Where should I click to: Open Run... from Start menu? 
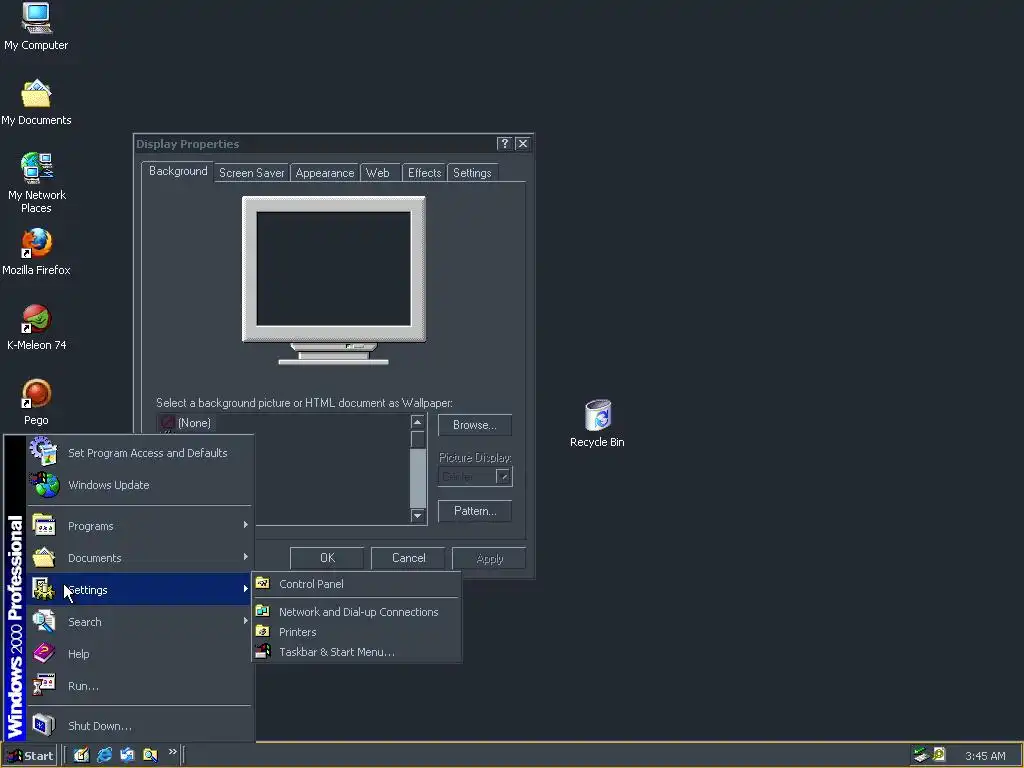click(x=140, y=686)
